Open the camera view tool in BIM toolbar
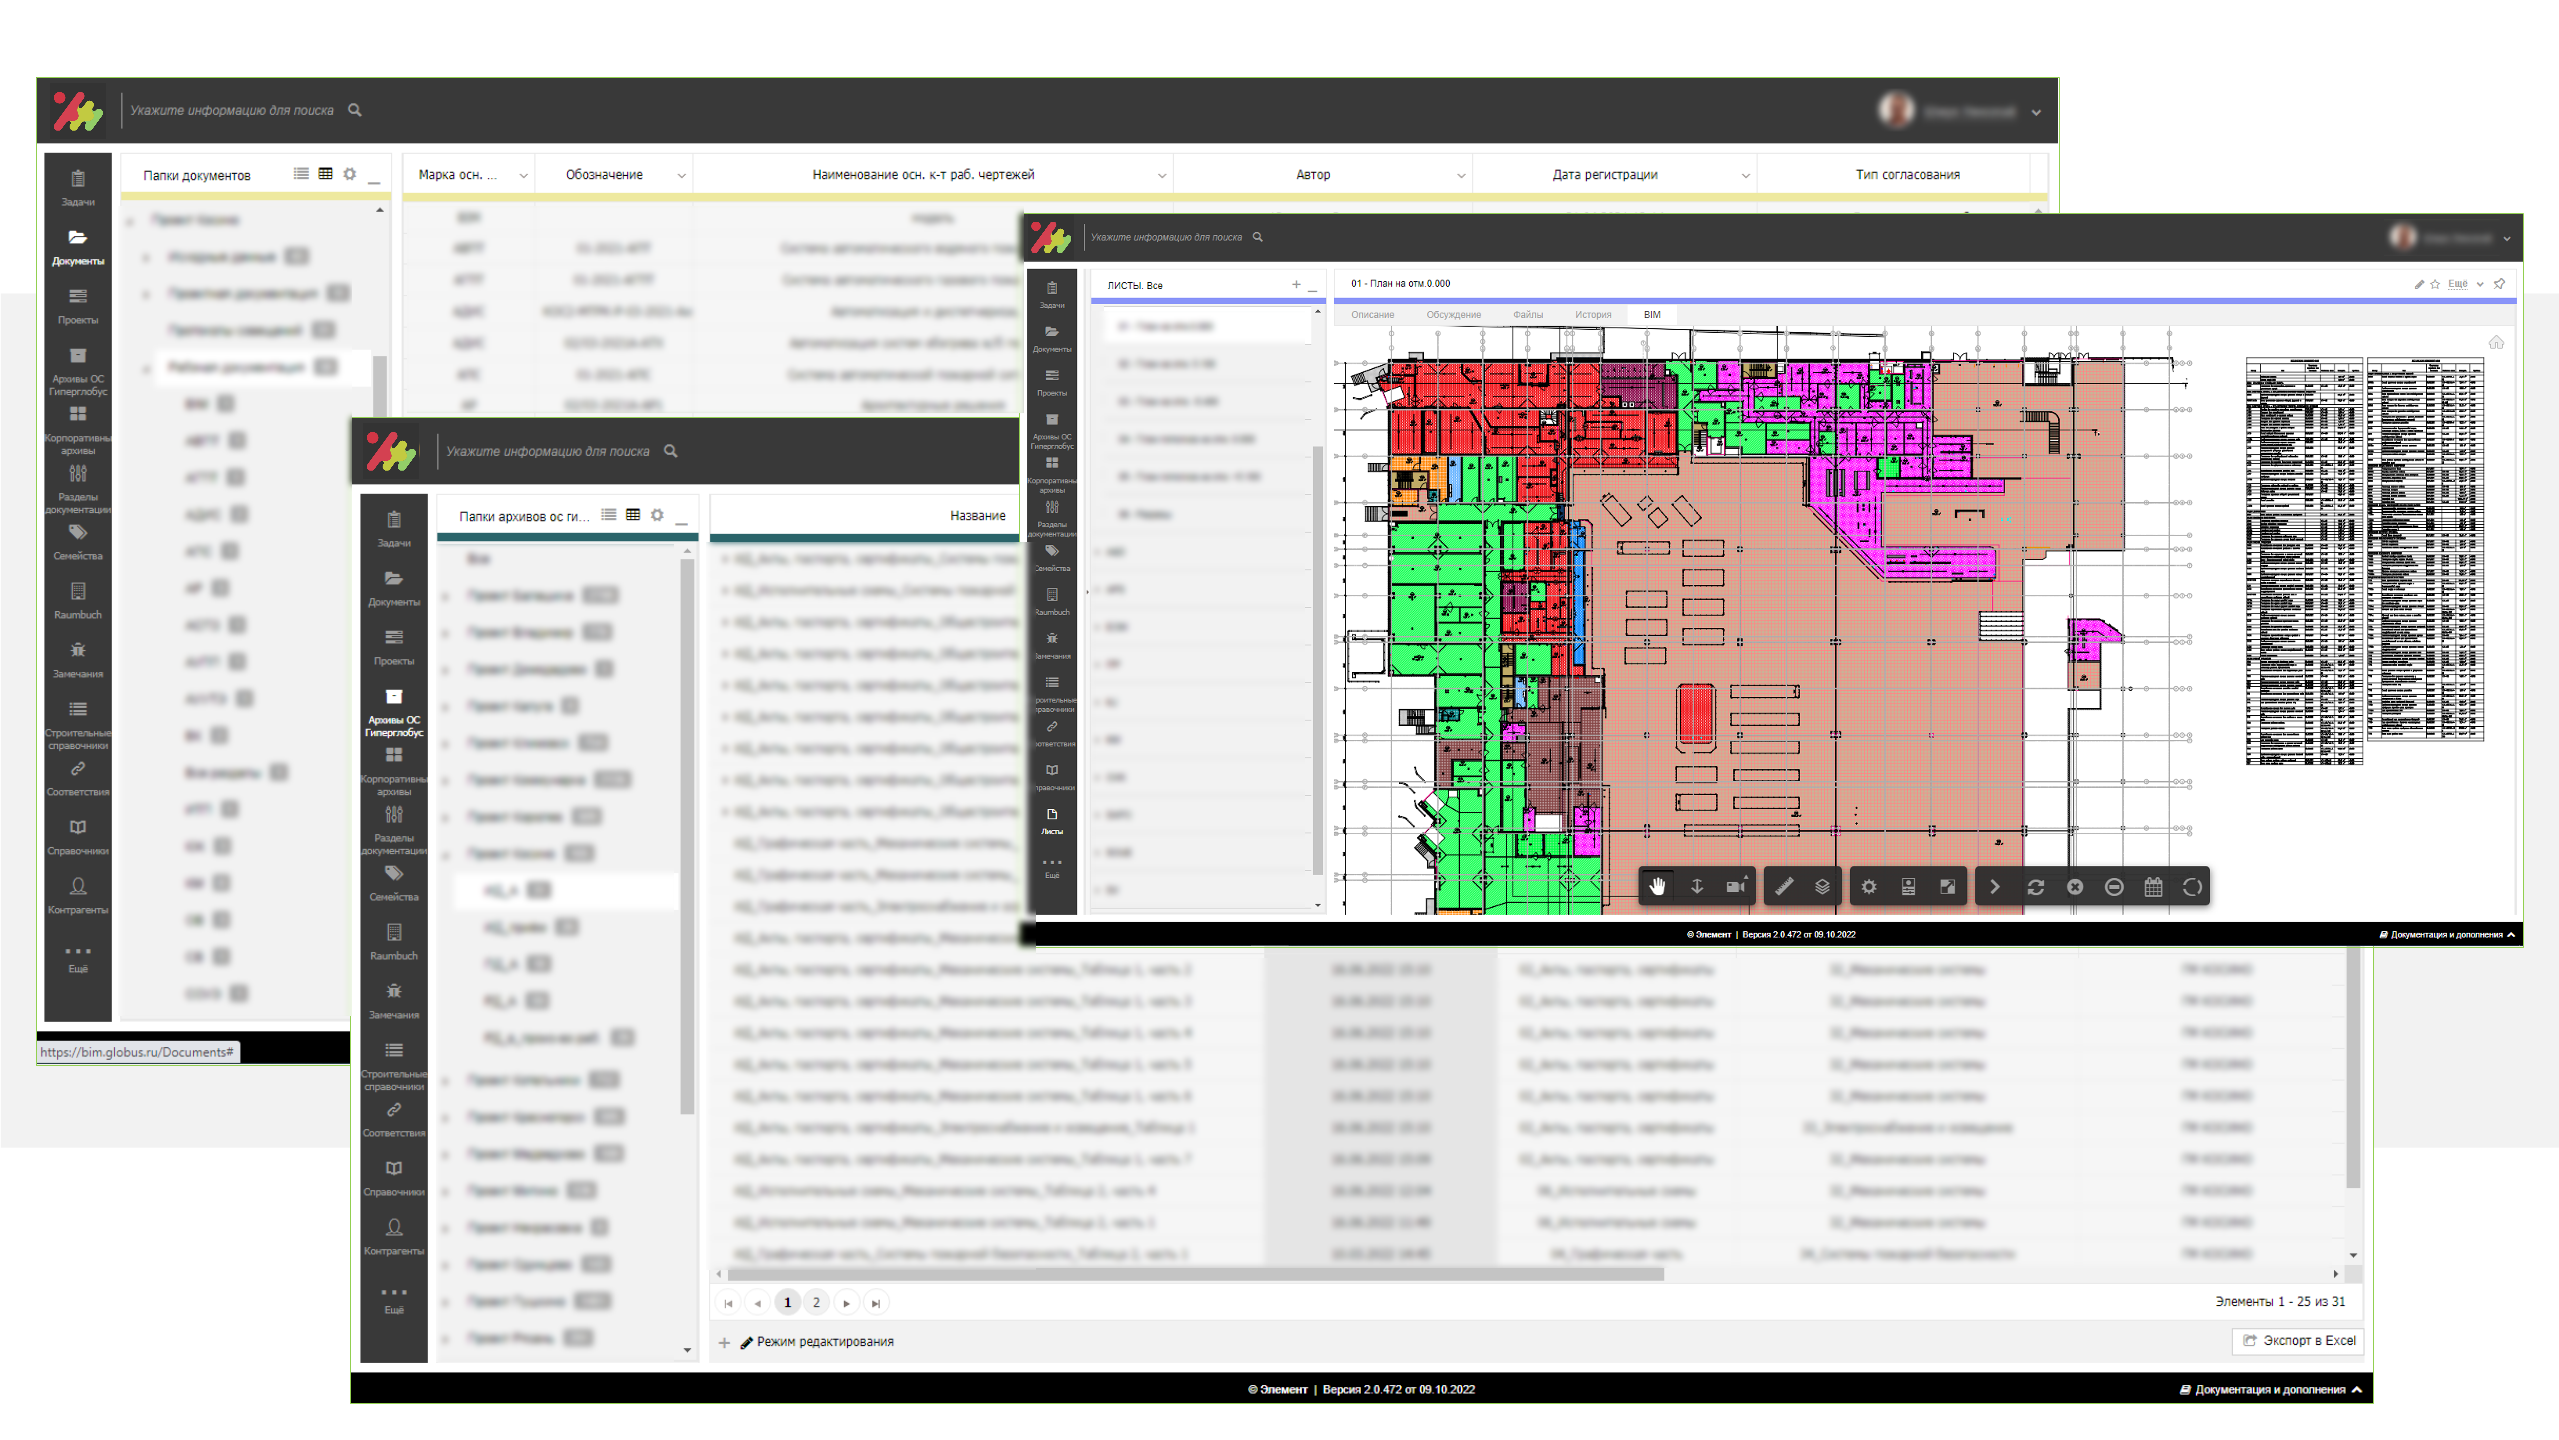2559x1440 pixels. (1735, 886)
